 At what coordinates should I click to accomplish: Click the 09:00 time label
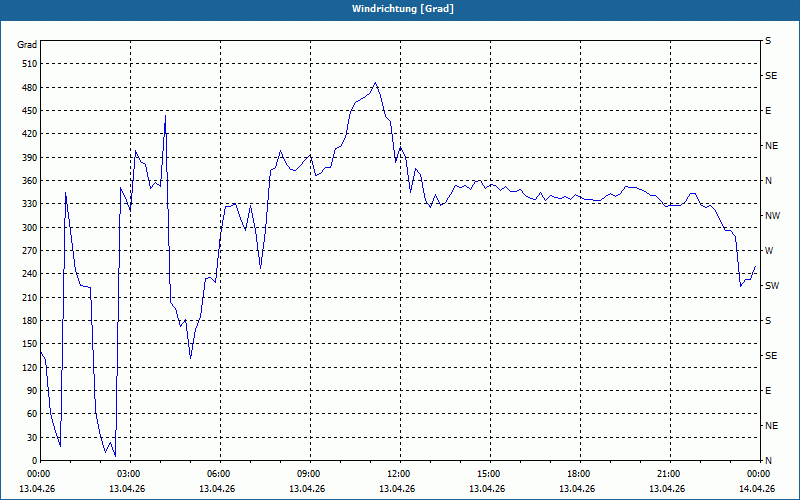pyautogui.click(x=307, y=474)
